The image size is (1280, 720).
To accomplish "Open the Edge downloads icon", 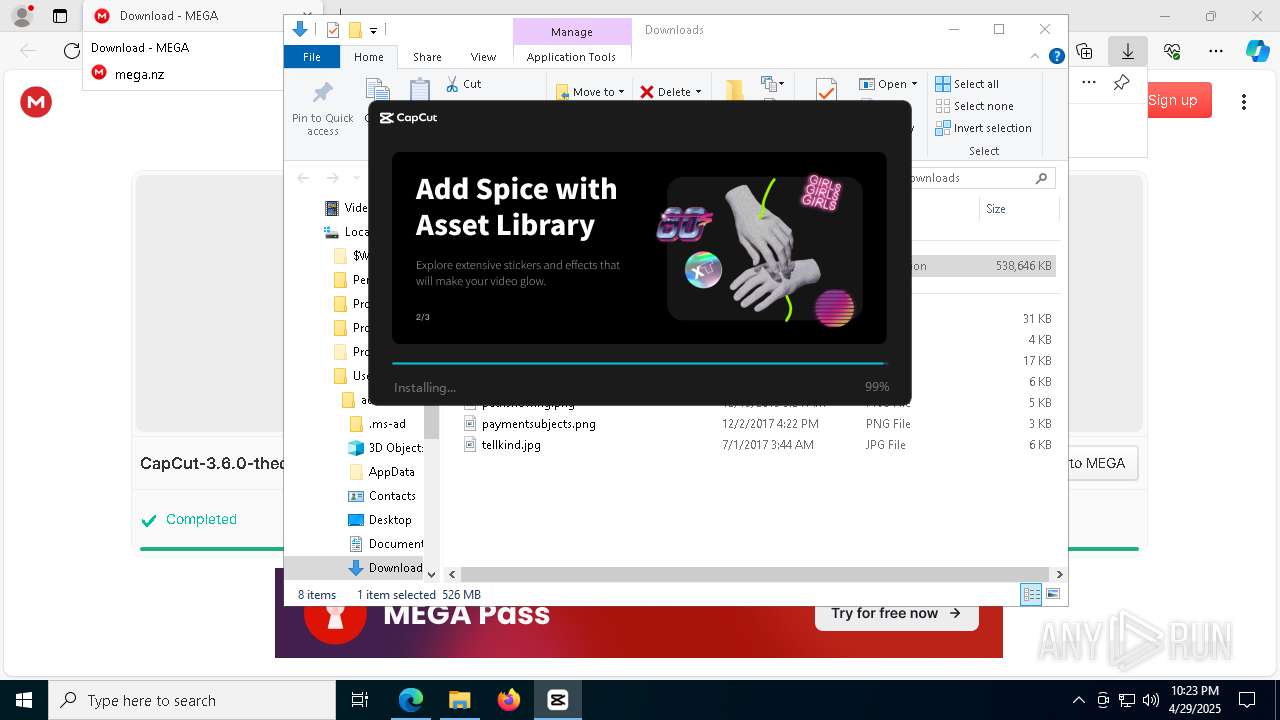I will point(1128,51).
